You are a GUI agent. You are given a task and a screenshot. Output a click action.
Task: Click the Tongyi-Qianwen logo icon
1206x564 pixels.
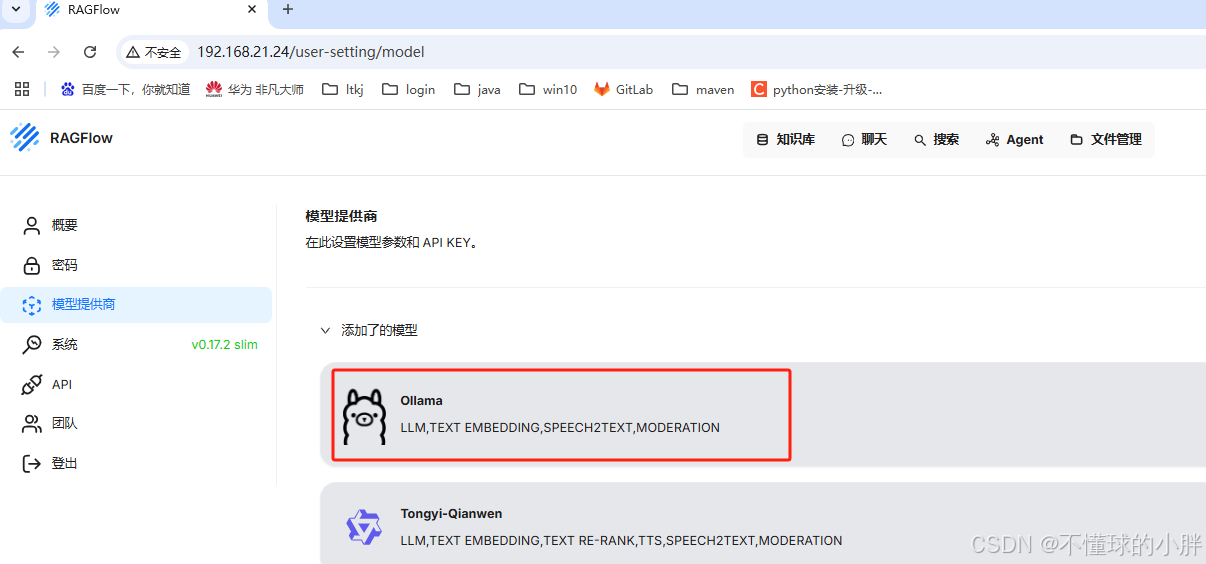coord(364,527)
